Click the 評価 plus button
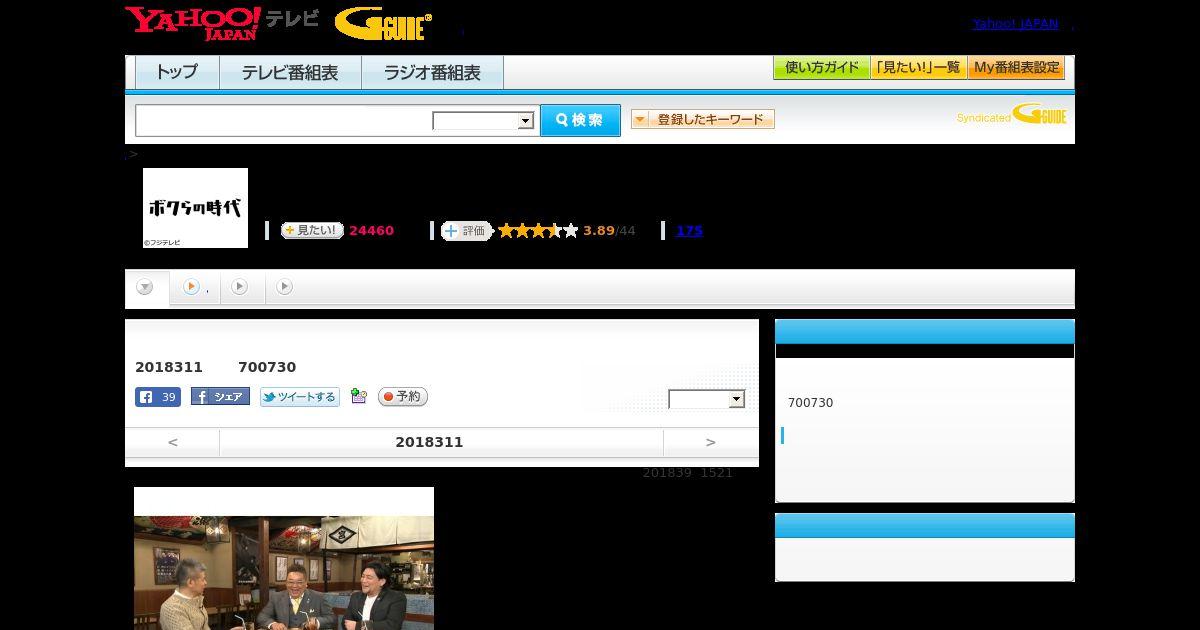 point(466,231)
